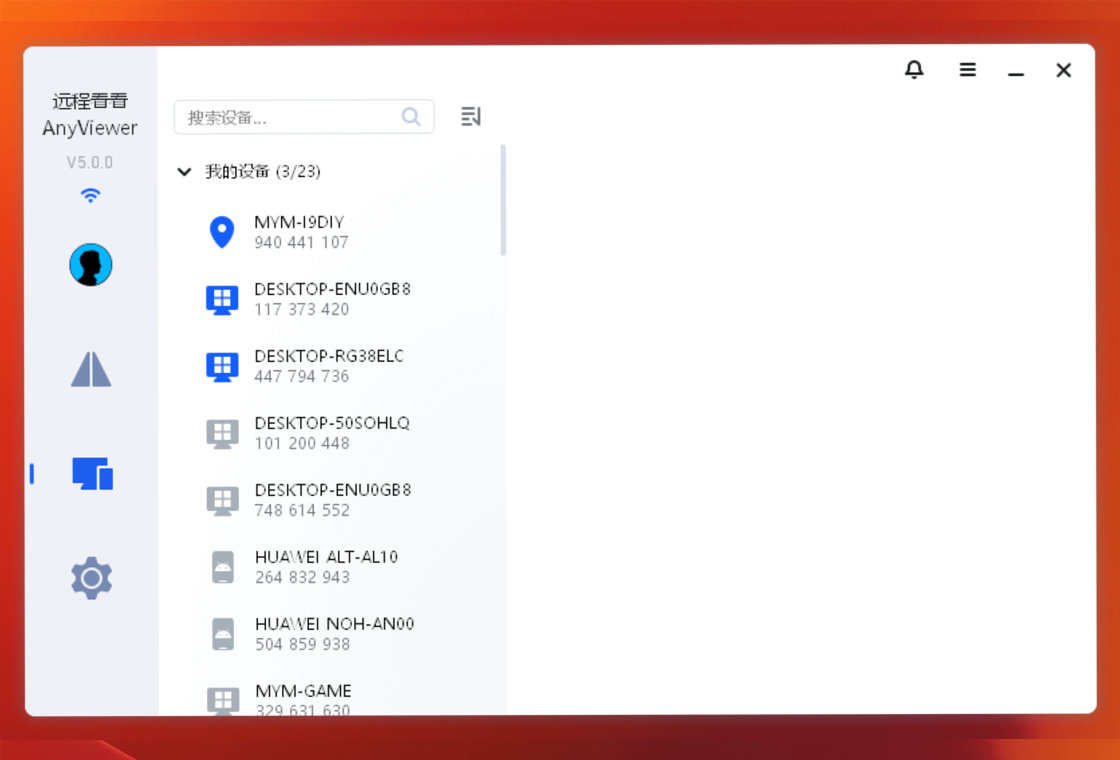Focus the search devices input field
Image resolution: width=1120 pixels, height=760 pixels.
(290, 117)
